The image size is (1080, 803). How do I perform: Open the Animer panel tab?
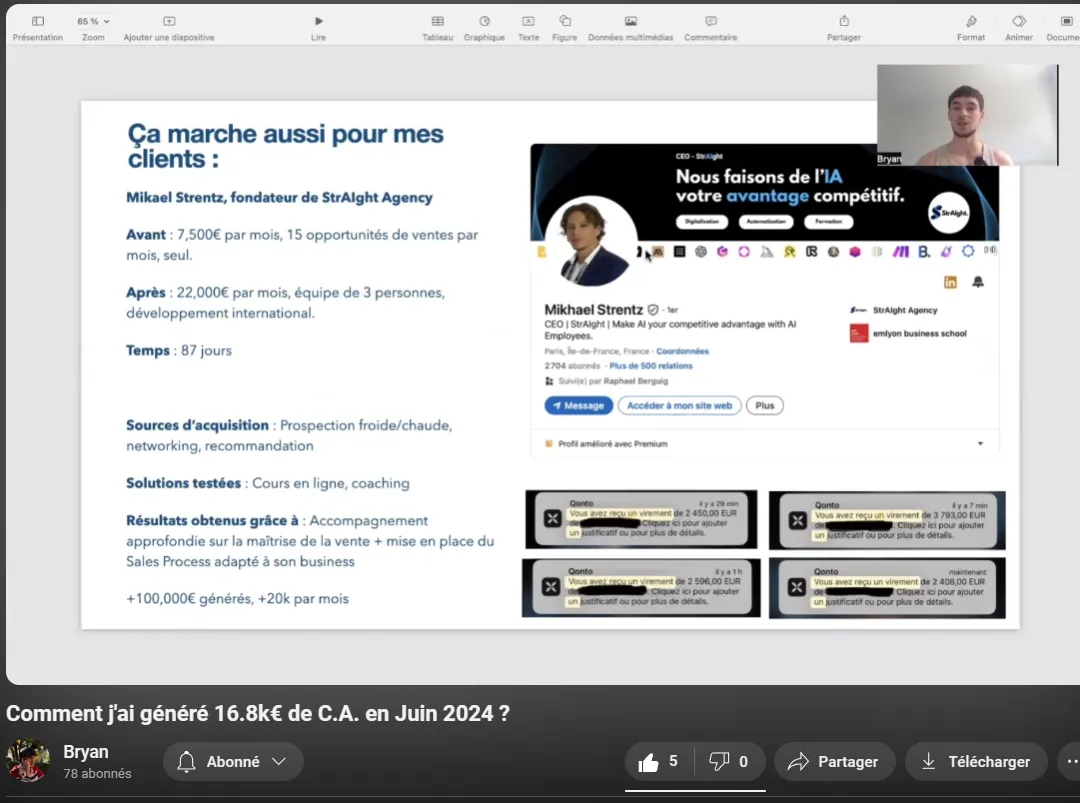(1018, 21)
